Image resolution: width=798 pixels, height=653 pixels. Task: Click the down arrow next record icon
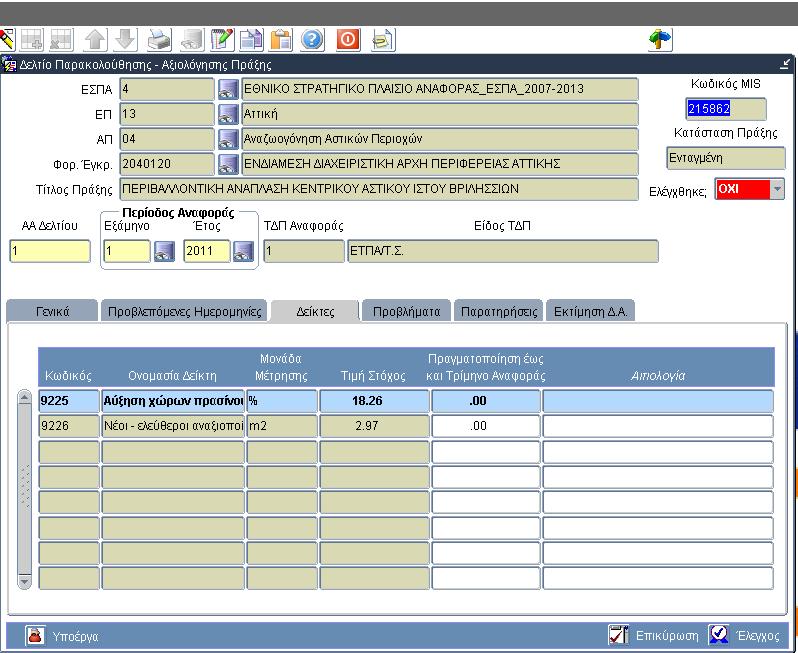(x=125, y=40)
